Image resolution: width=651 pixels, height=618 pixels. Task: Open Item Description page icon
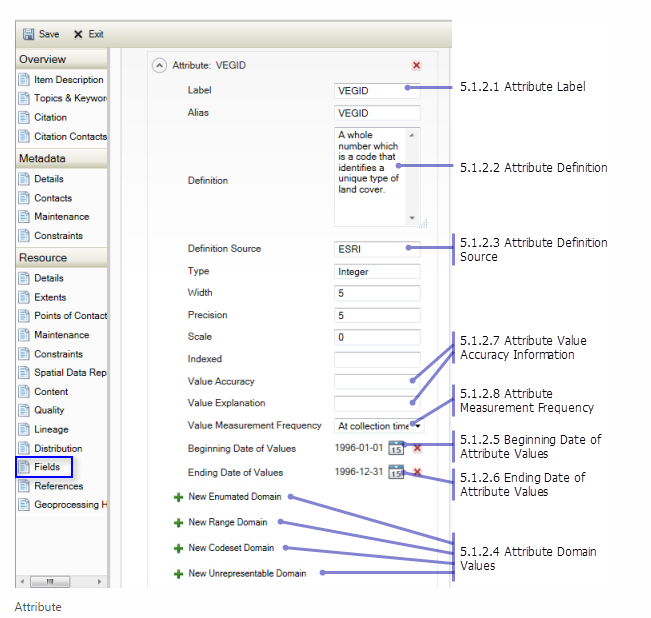pos(24,79)
